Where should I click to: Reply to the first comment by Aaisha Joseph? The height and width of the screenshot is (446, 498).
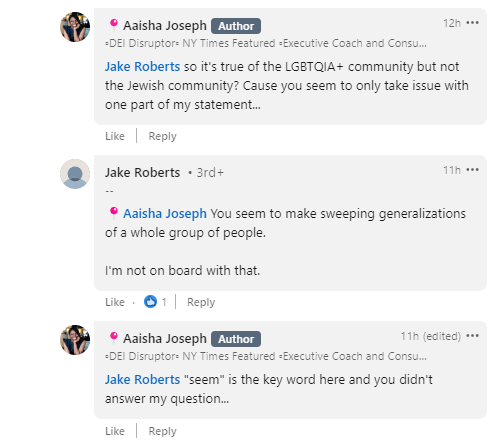coord(162,136)
